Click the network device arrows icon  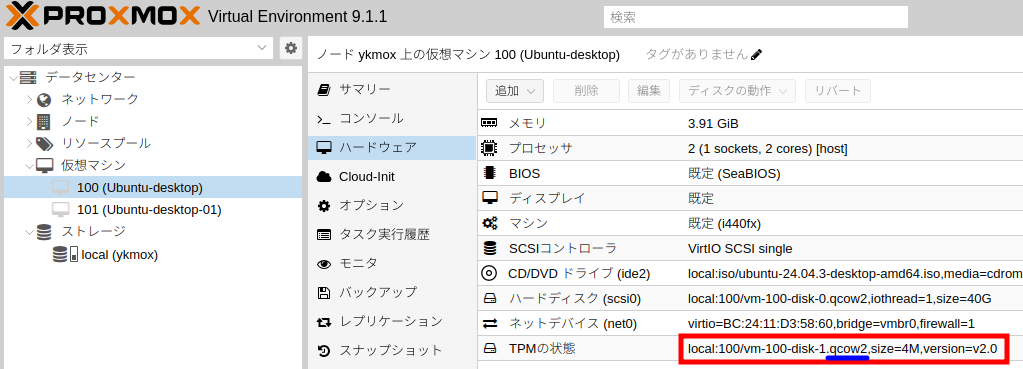[x=489, y=323]
